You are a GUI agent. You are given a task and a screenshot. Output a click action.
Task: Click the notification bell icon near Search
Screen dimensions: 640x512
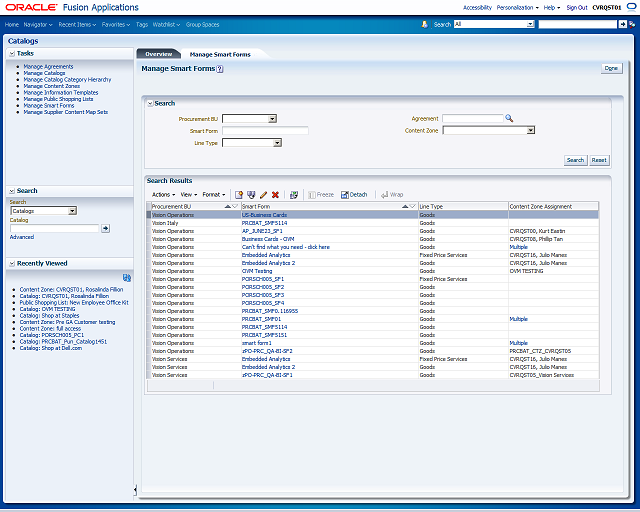coord(424,24)
